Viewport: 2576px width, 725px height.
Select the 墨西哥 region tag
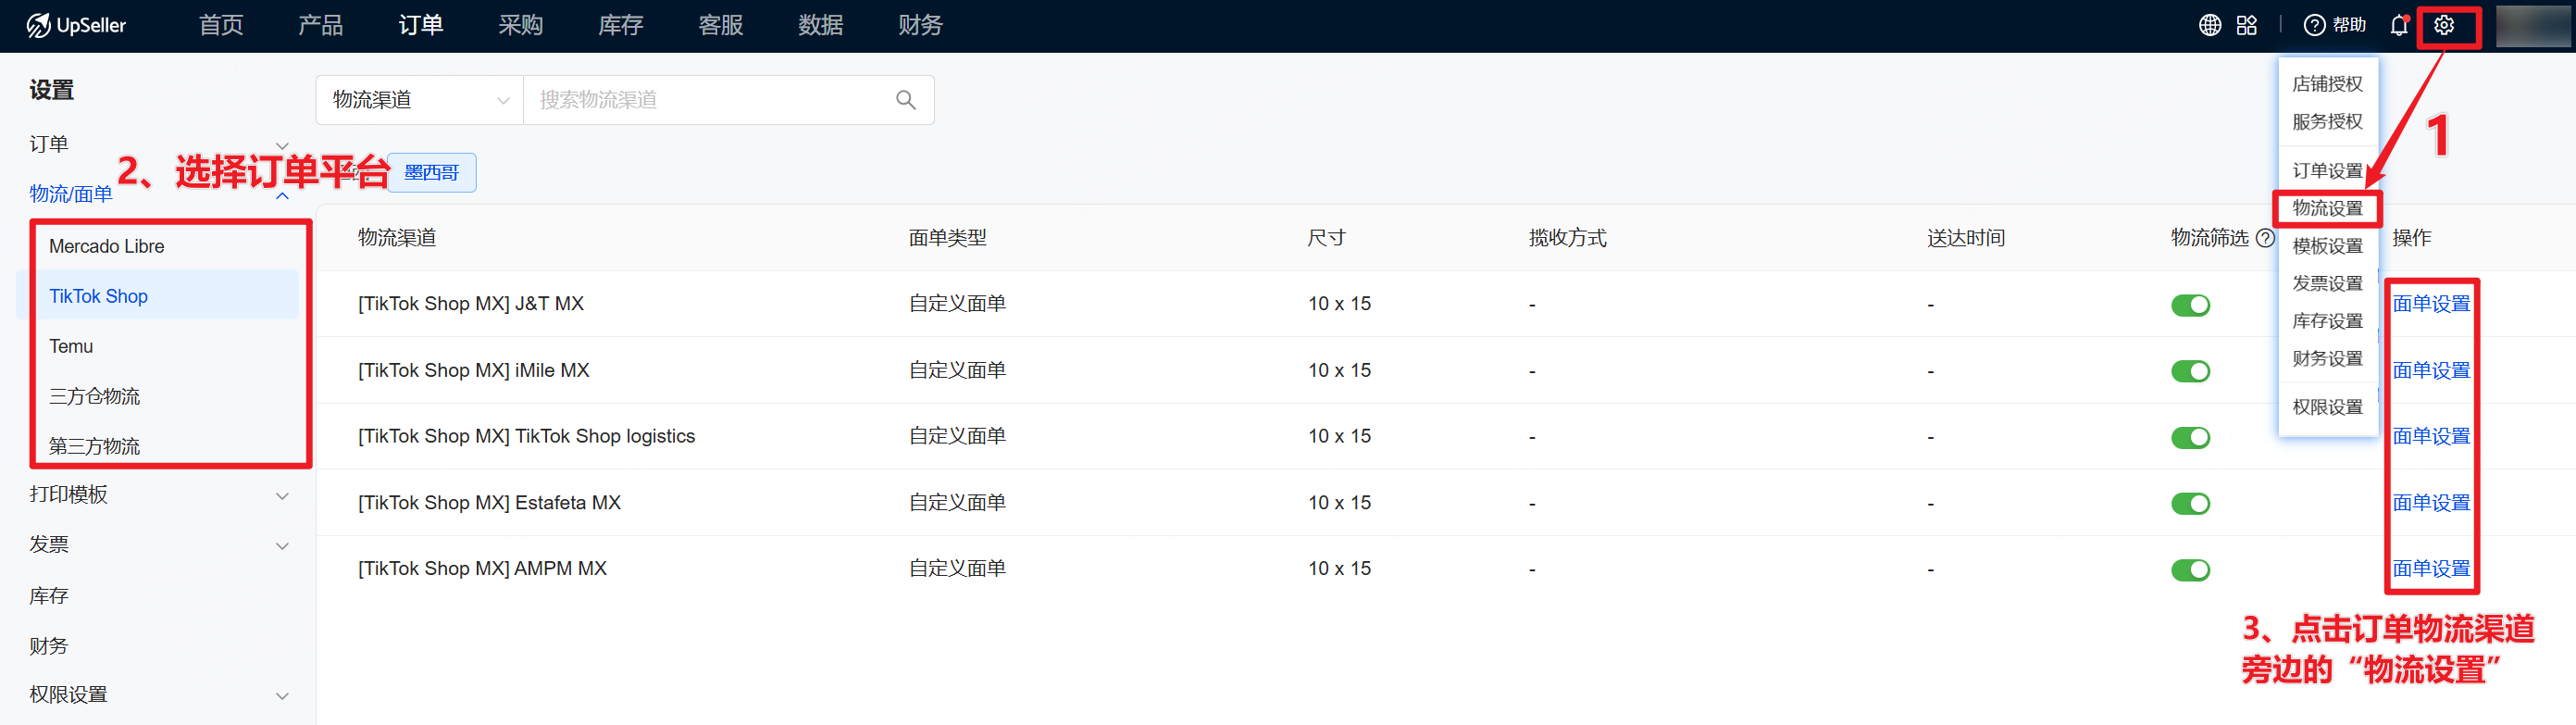point(431,173)
